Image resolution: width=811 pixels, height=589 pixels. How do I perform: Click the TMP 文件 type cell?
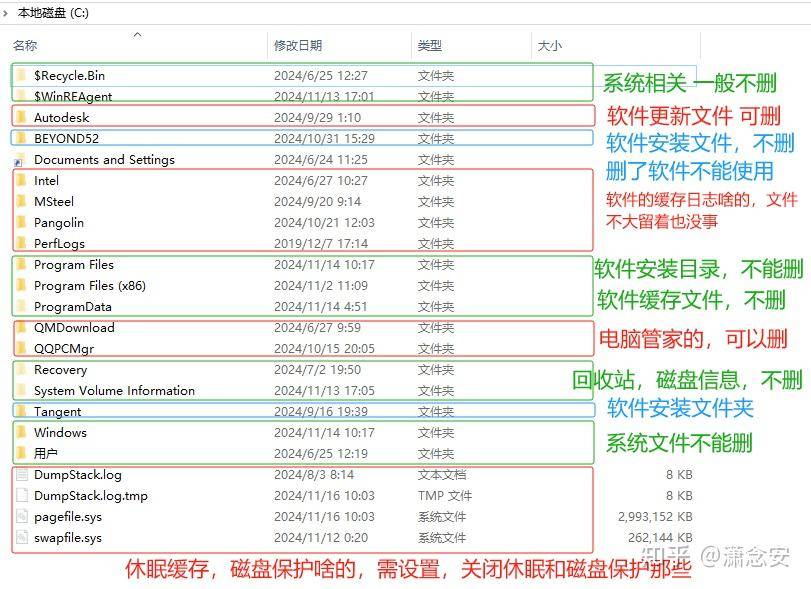tap(445, 495)
